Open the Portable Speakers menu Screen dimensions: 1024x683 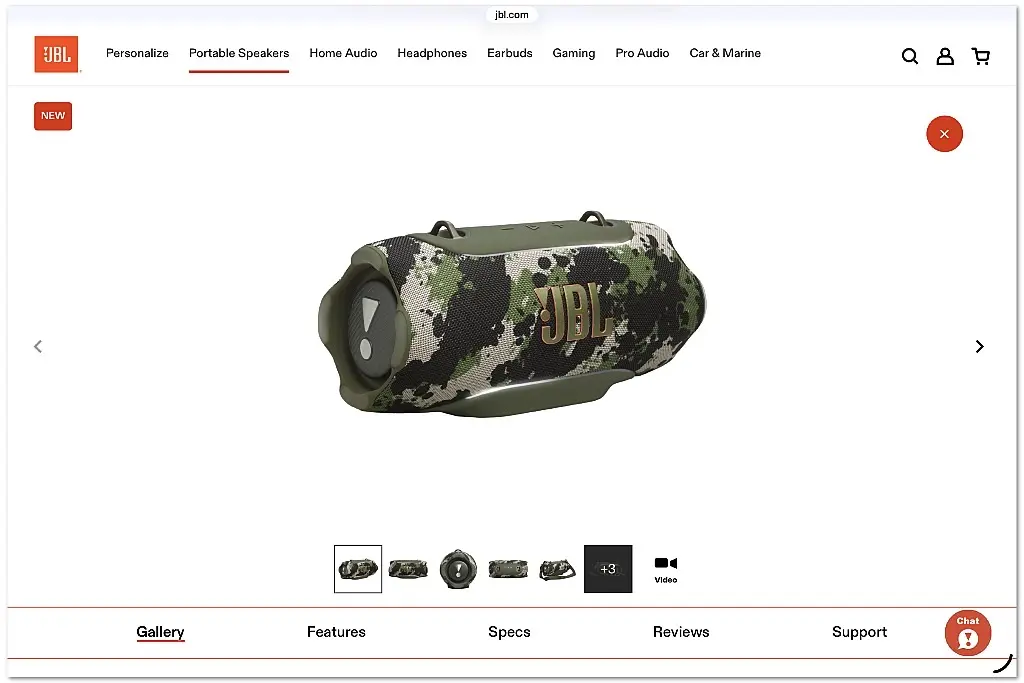(239, 53)
